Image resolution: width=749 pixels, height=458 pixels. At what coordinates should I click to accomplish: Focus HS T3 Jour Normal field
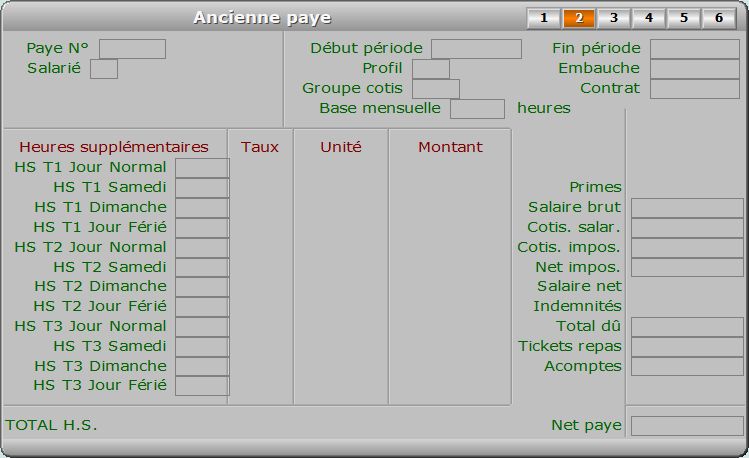(202, 327)
